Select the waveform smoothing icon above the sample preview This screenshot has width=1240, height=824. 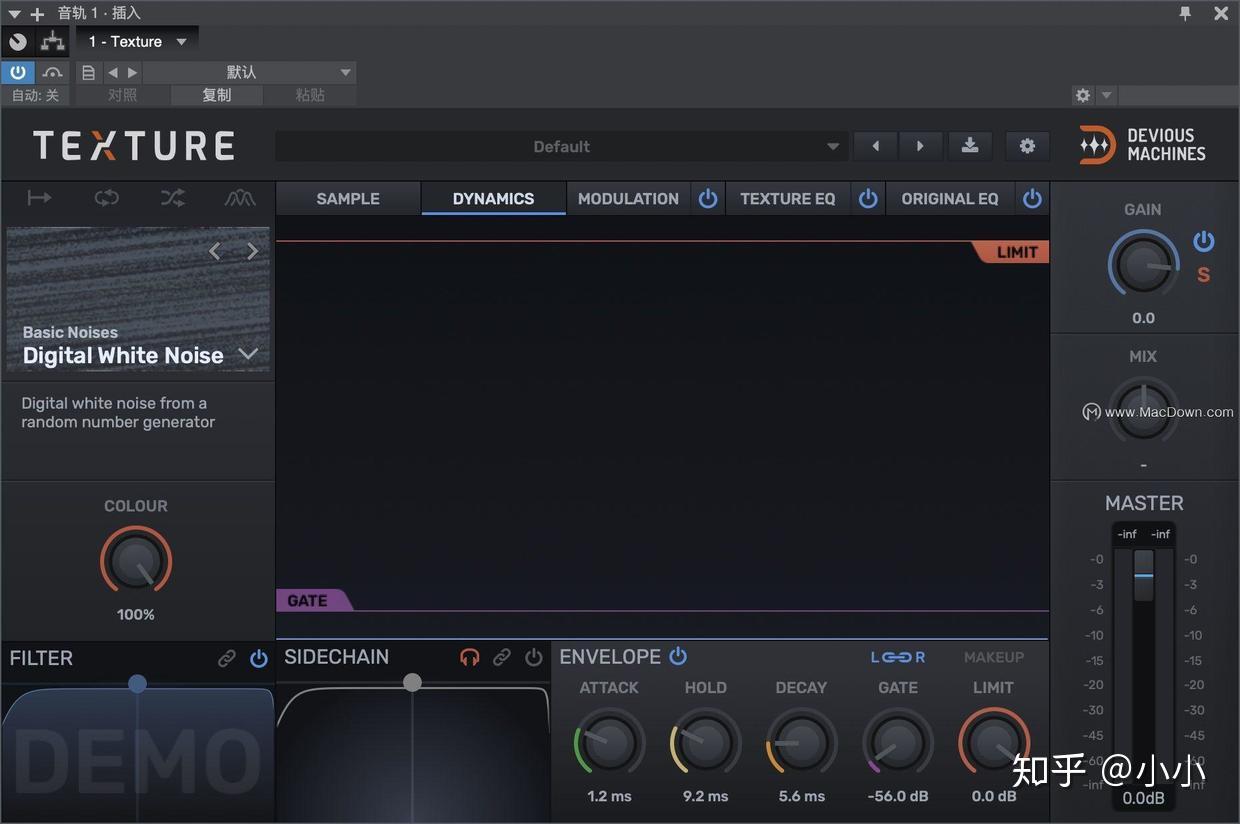pyautogui.click(x=239, y=197)
